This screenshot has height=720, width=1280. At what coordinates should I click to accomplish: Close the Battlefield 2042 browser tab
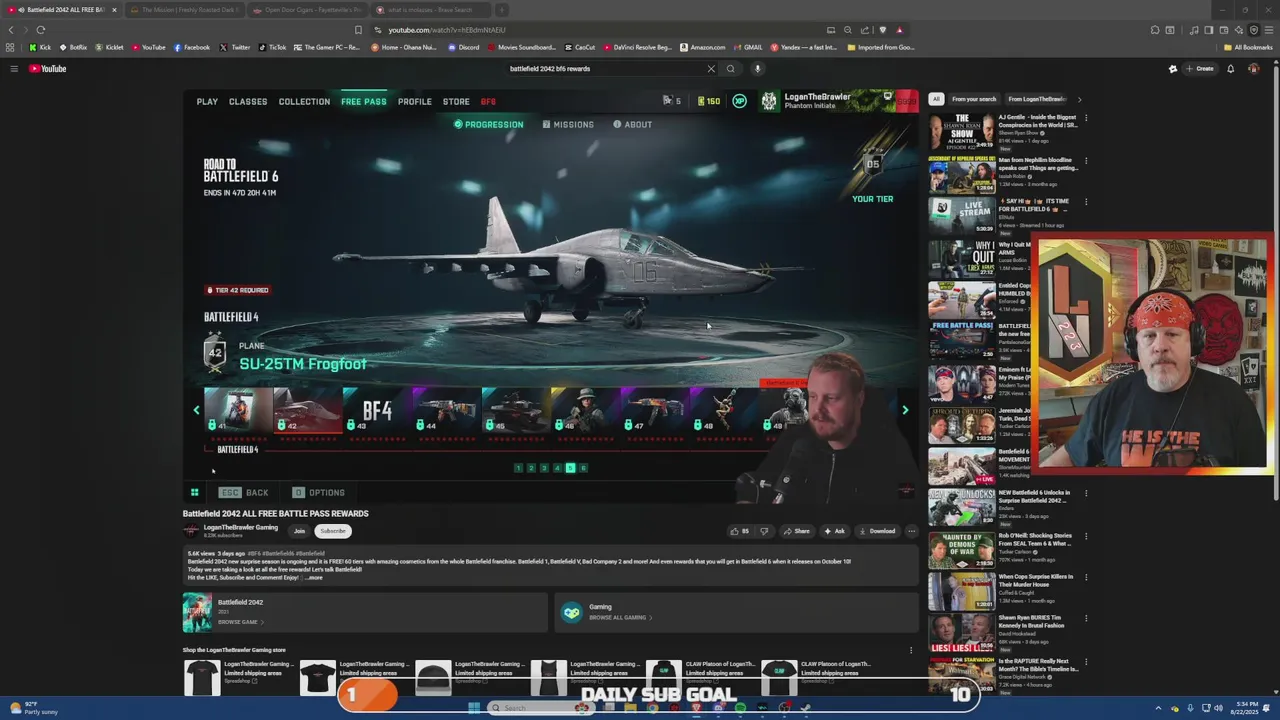[114, 10]
